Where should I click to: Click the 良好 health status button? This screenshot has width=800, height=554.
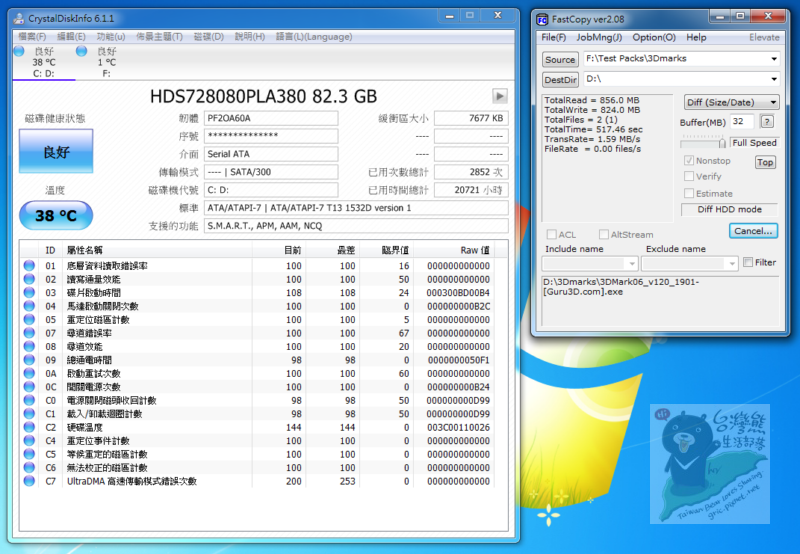coord(56,152)
